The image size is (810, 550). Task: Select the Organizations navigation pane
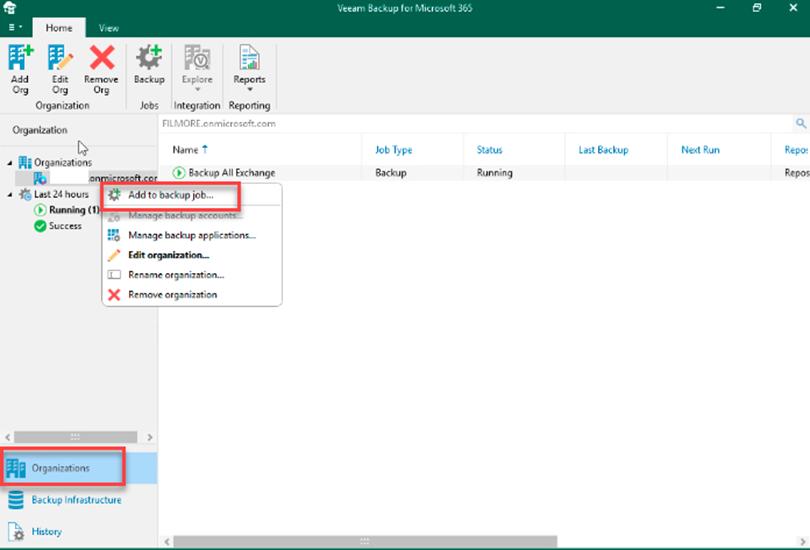(x=62, y=468)
